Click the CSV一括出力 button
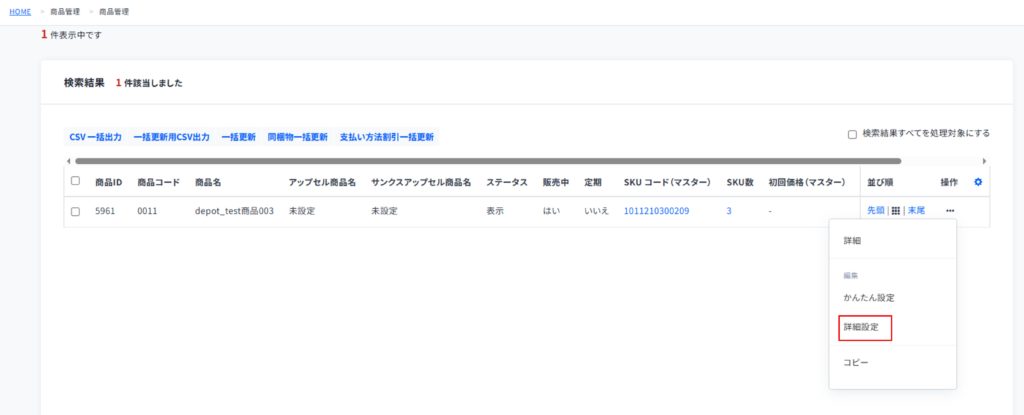Screen dimensions: 1024x415 96,137
